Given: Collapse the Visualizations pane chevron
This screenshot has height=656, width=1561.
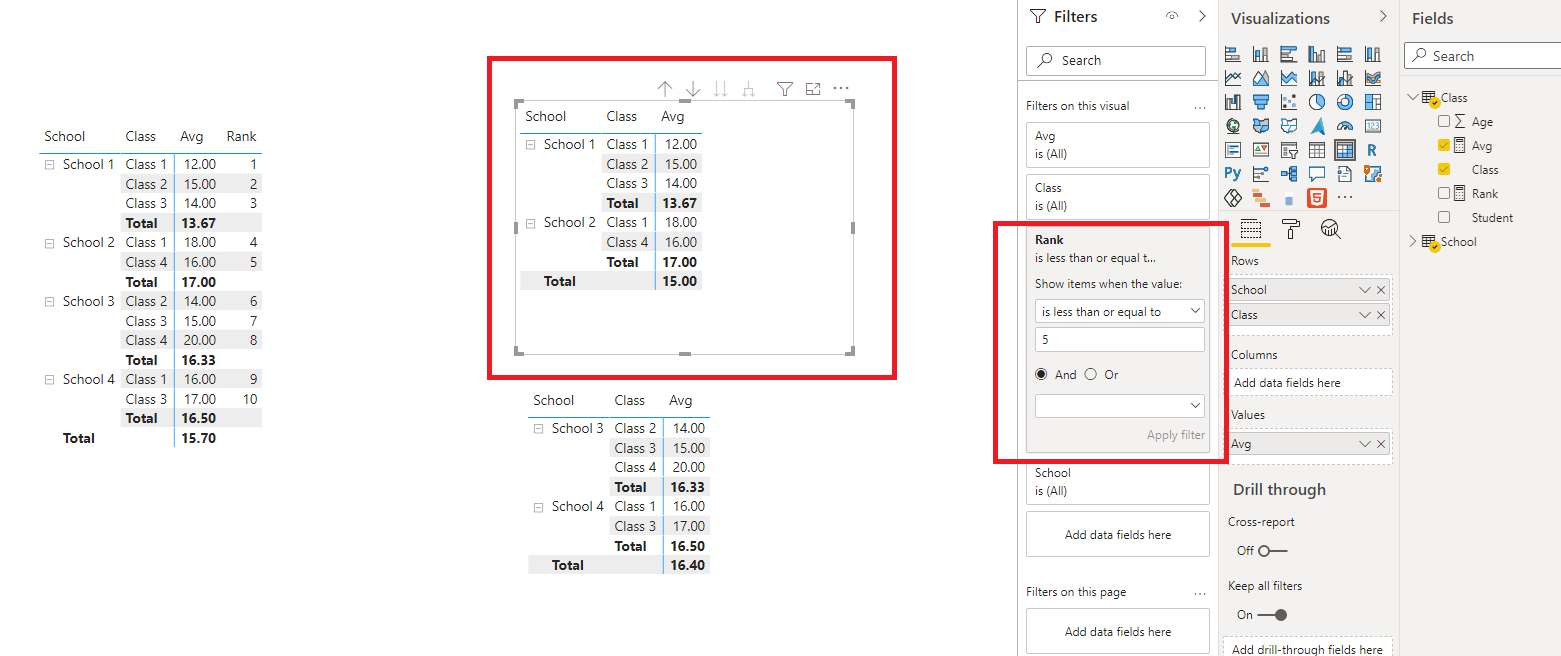Looking at the screenshot, I should click(1383, 16).
